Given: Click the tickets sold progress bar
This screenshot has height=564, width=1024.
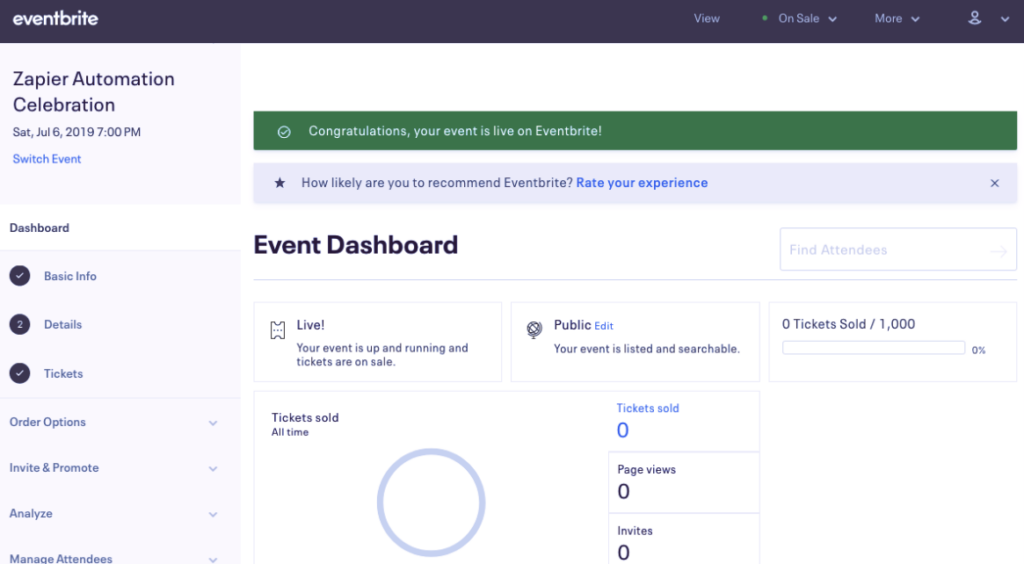Looking at the screenshot, I should coord(873,348).
